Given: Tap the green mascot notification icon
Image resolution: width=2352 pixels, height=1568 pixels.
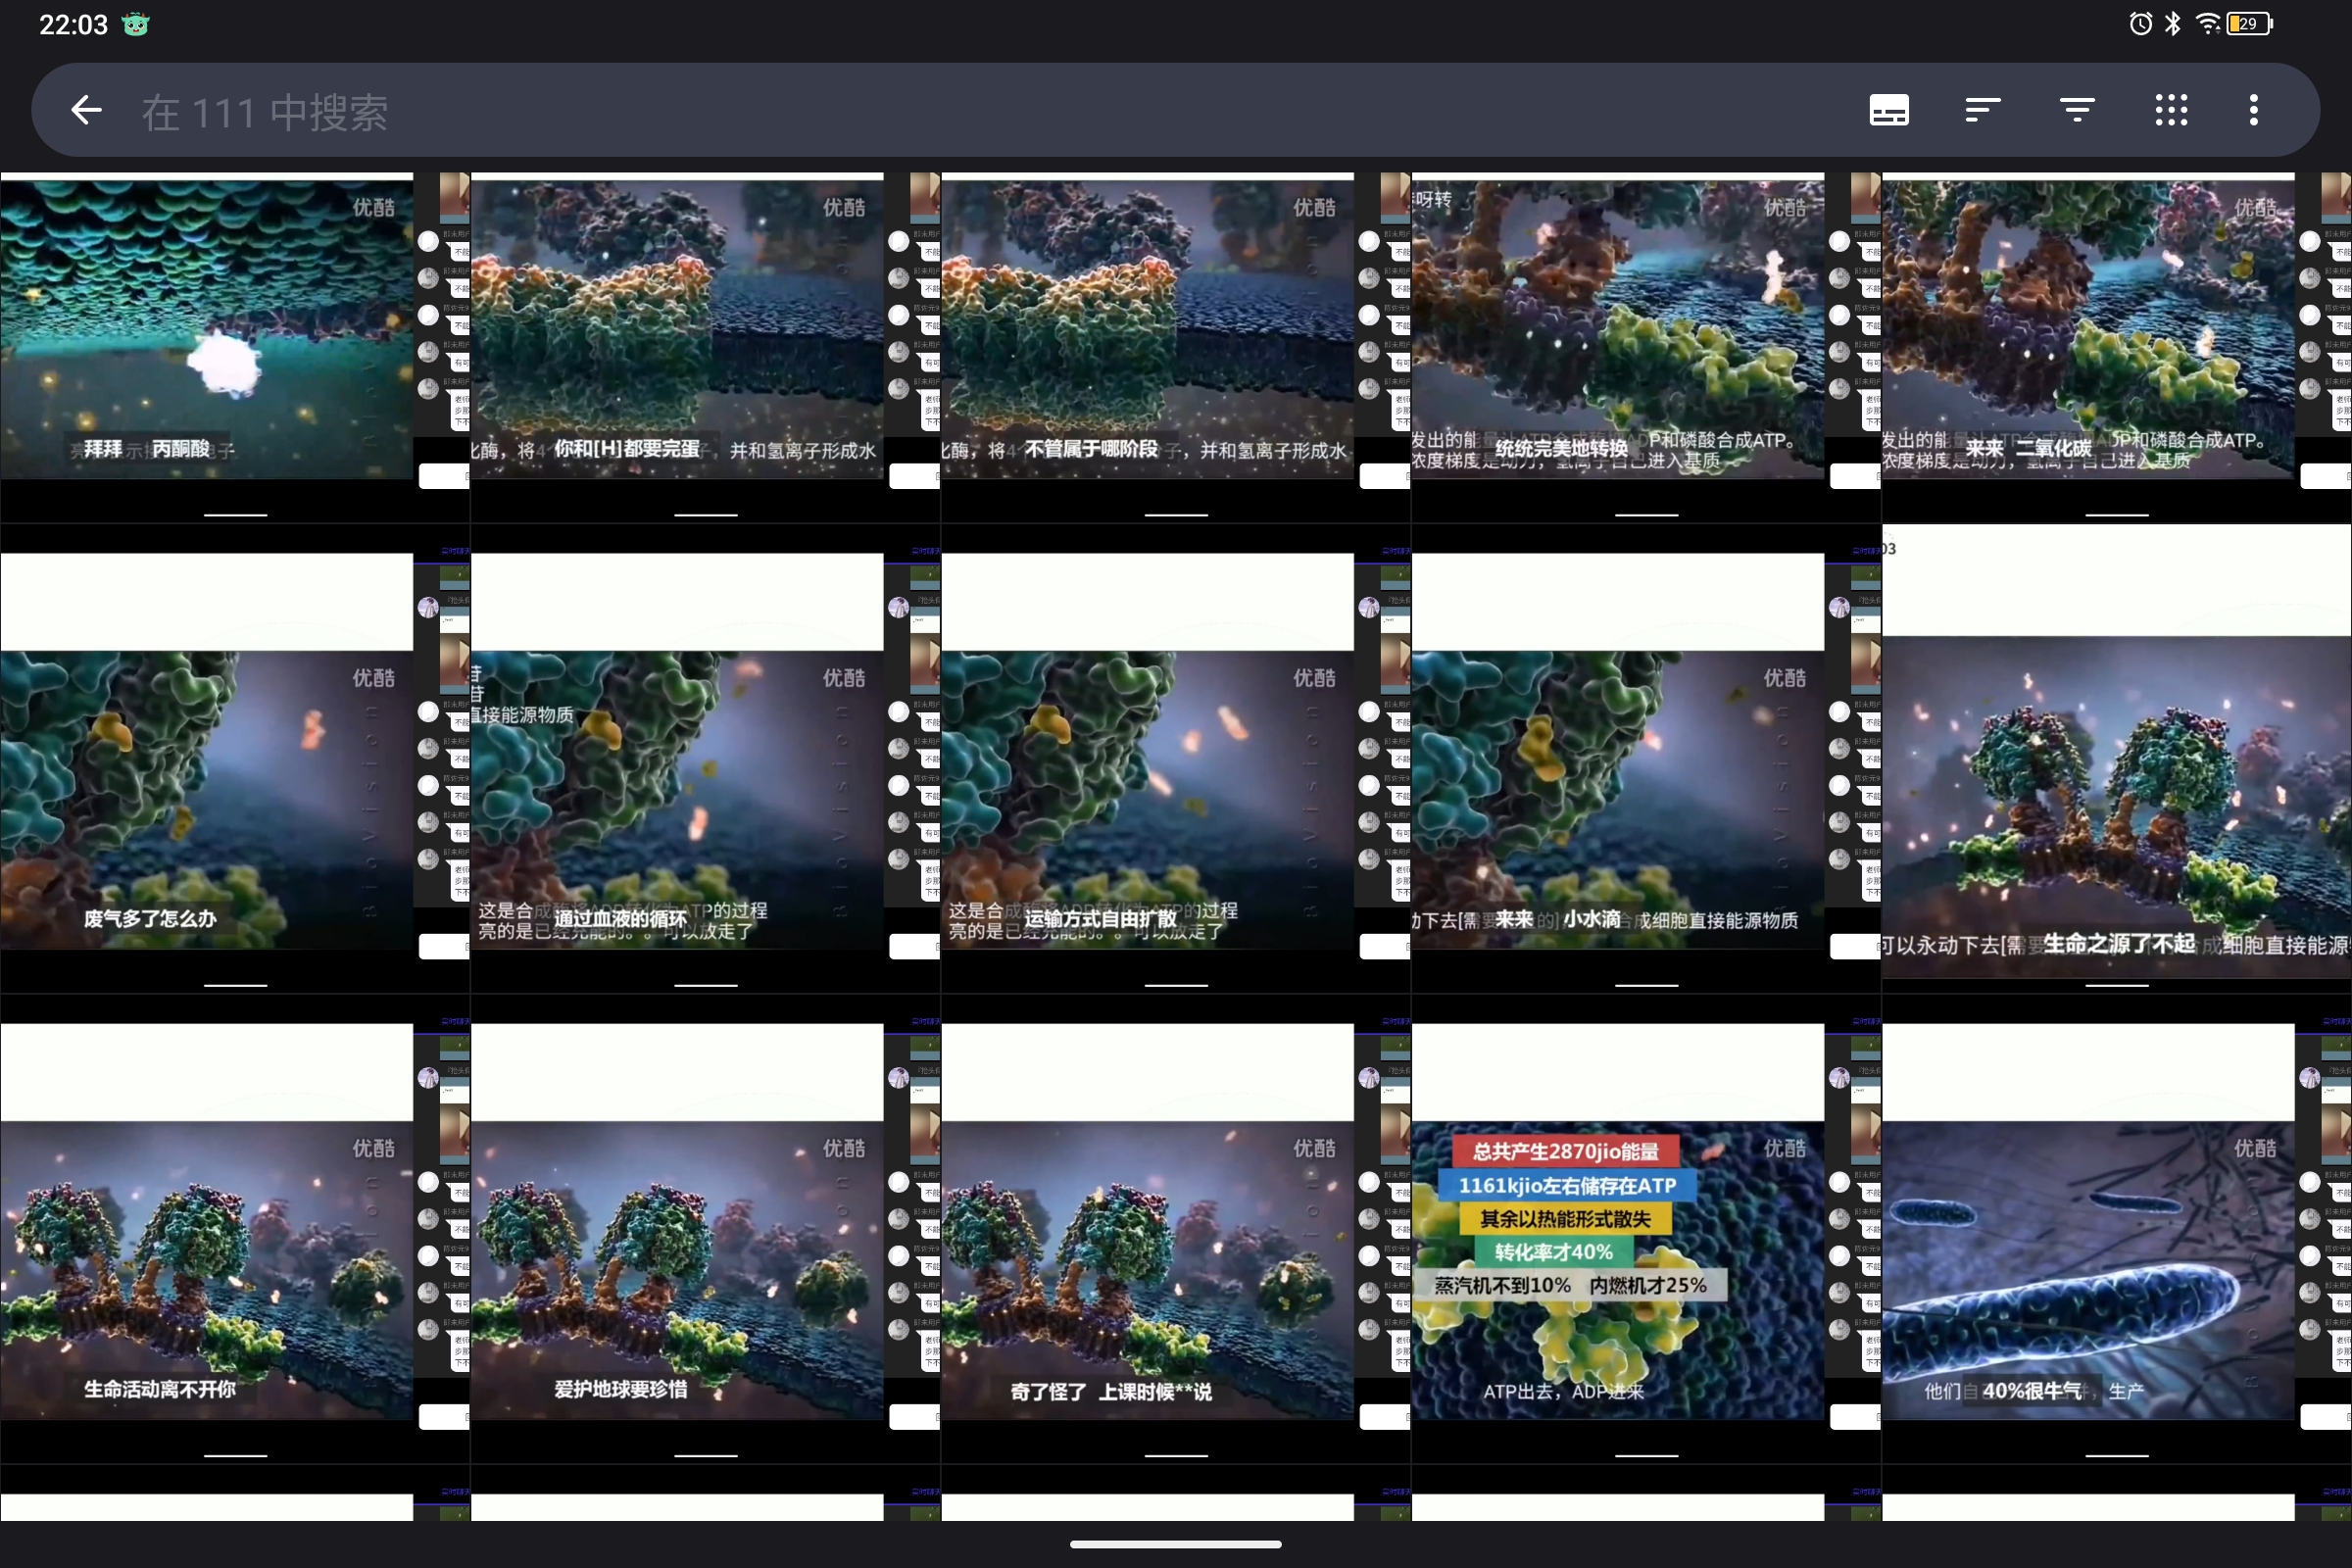Looking at the screenshot, I should [135, 25].
